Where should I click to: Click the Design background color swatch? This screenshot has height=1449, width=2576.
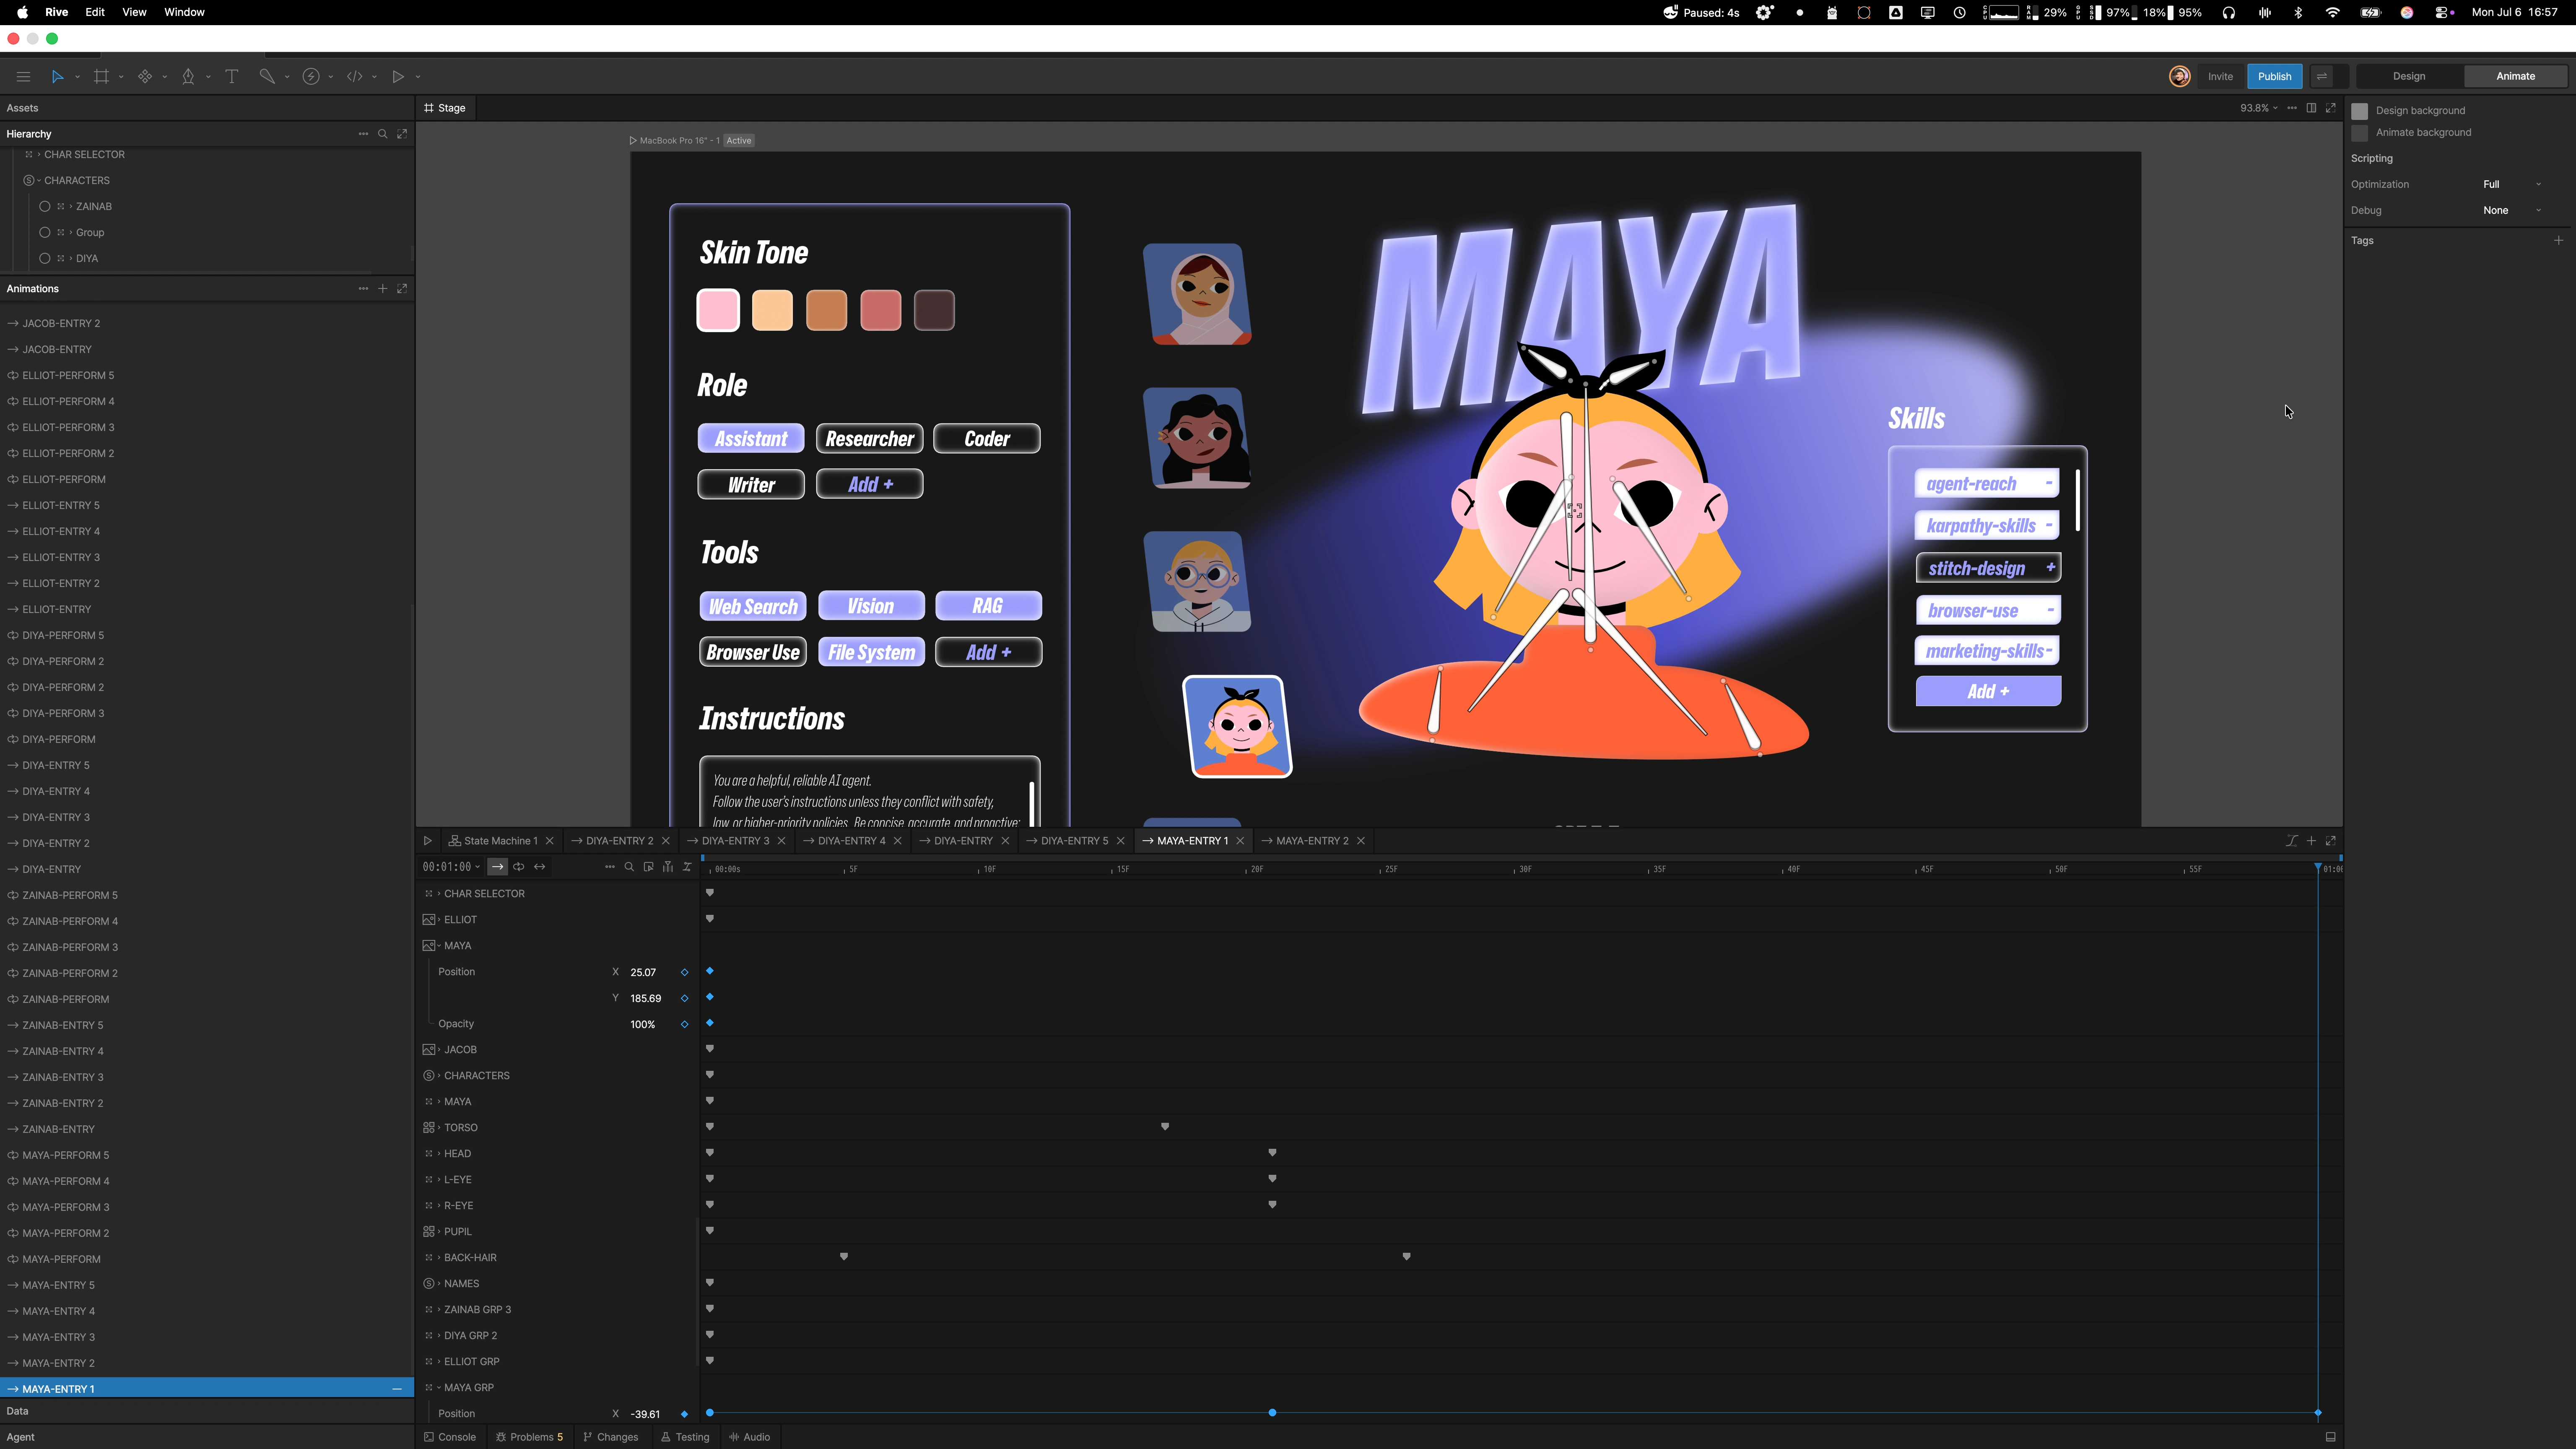2360,111
